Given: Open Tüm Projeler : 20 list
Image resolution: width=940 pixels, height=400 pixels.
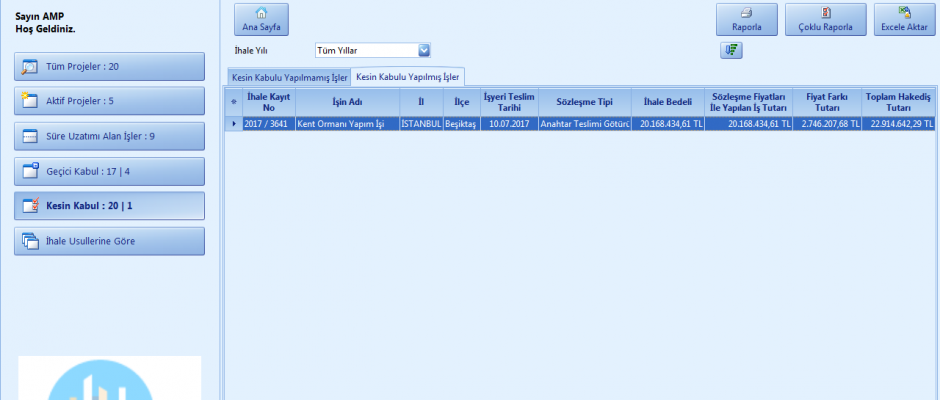Looking at the screenshot, I should tap(110, 66).
